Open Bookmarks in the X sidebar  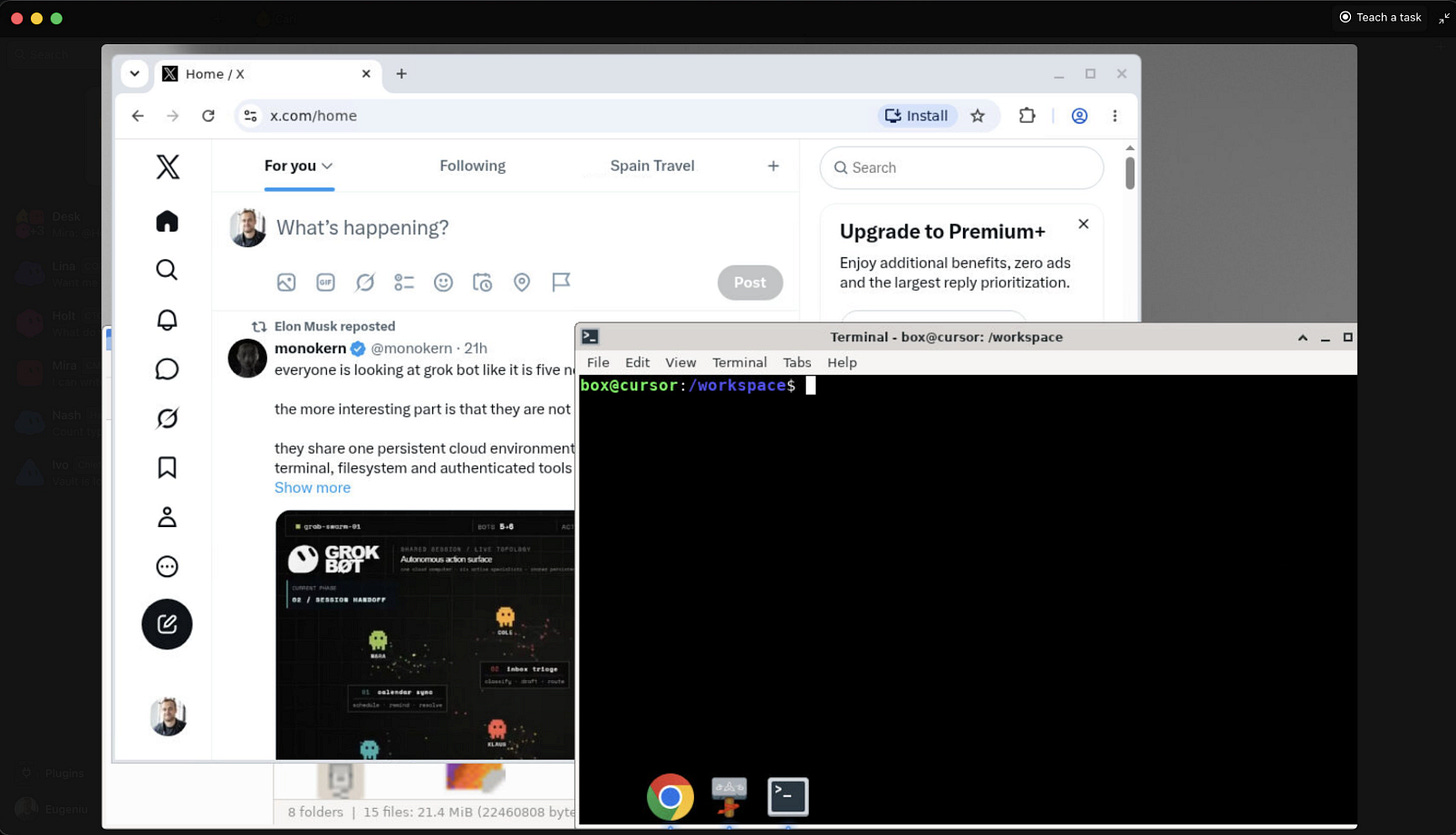167,467
